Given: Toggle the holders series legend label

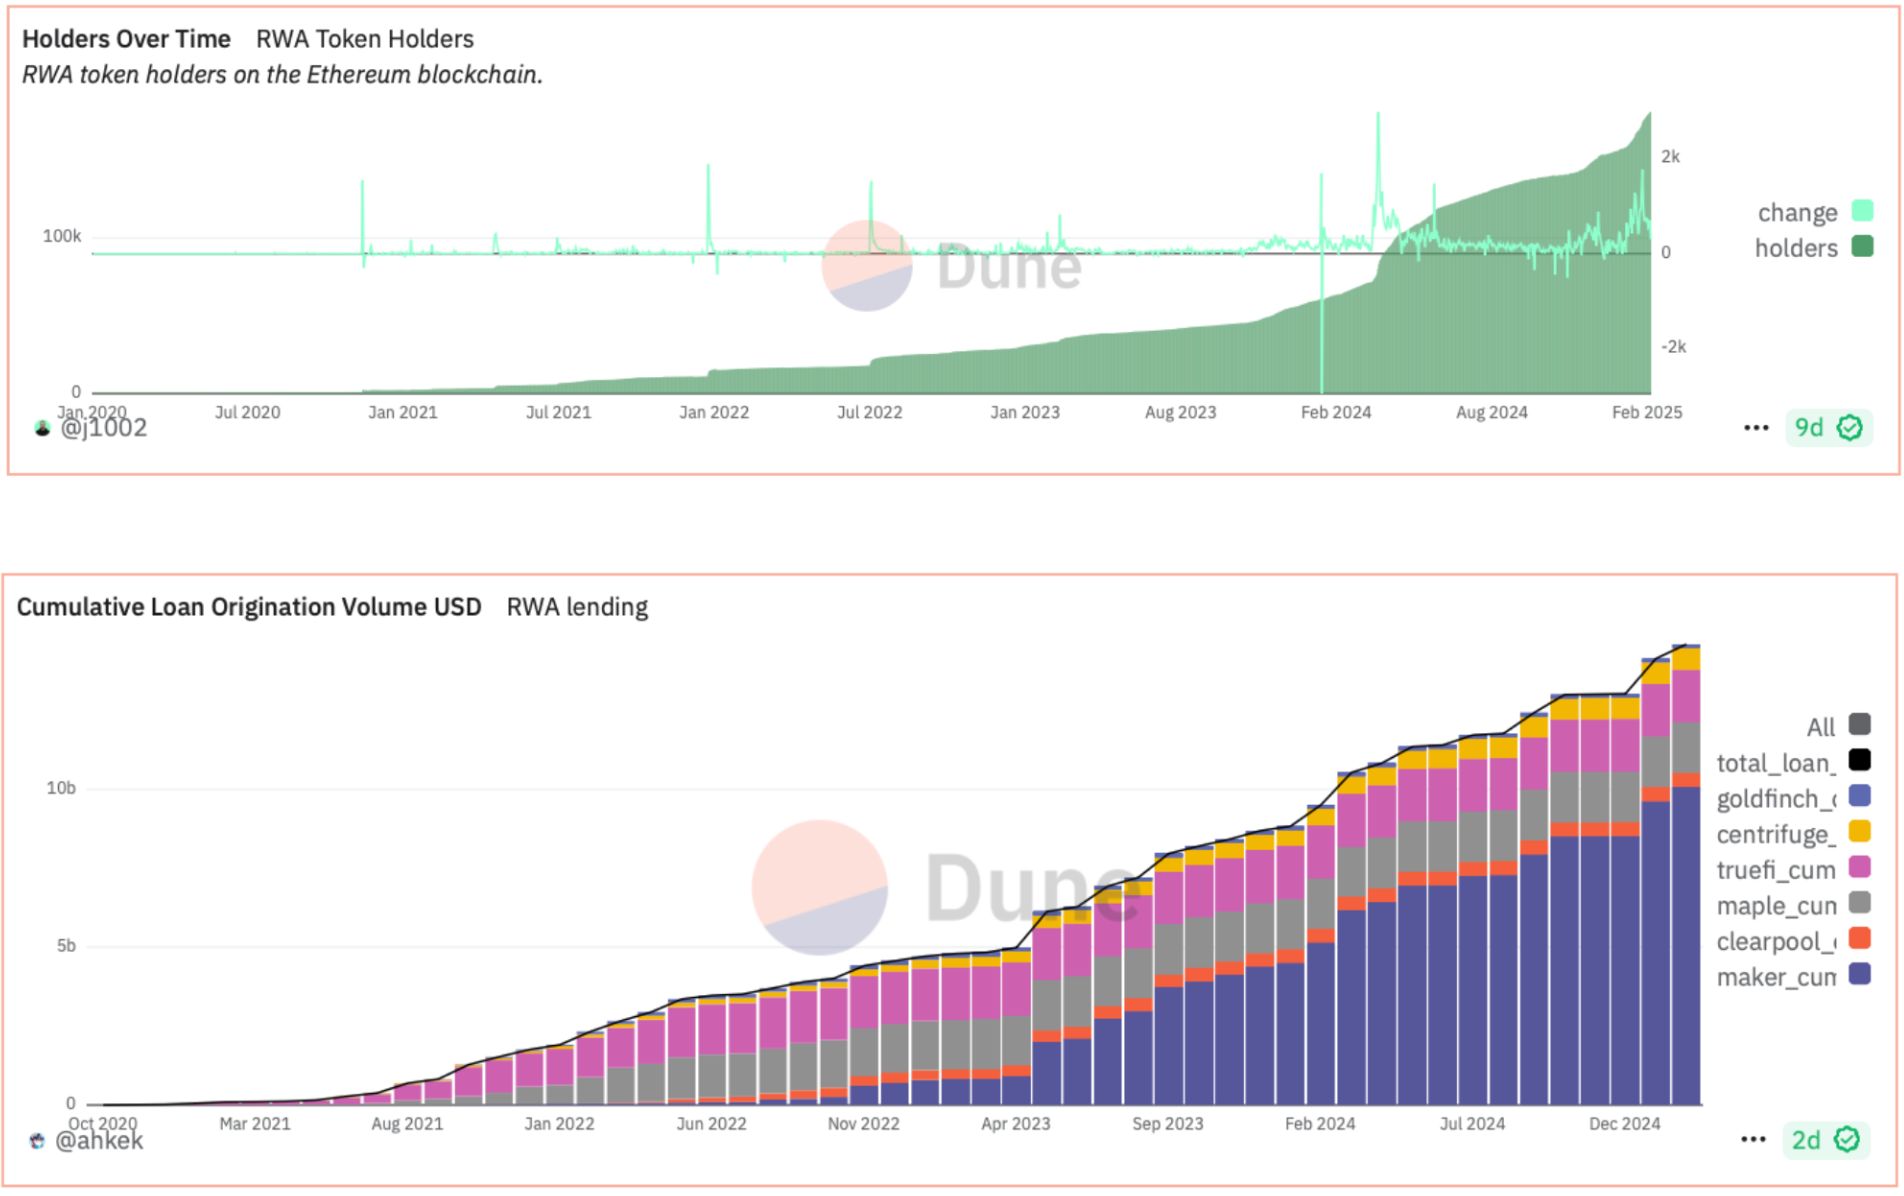Looking at the screenshot, I should tap(1796, 248).
